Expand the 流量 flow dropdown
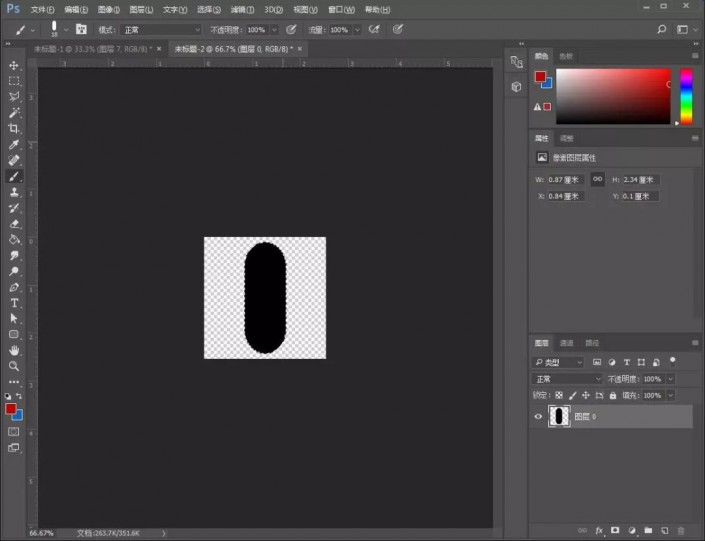This screenshot has width=705, height=541. pos(357,30)
